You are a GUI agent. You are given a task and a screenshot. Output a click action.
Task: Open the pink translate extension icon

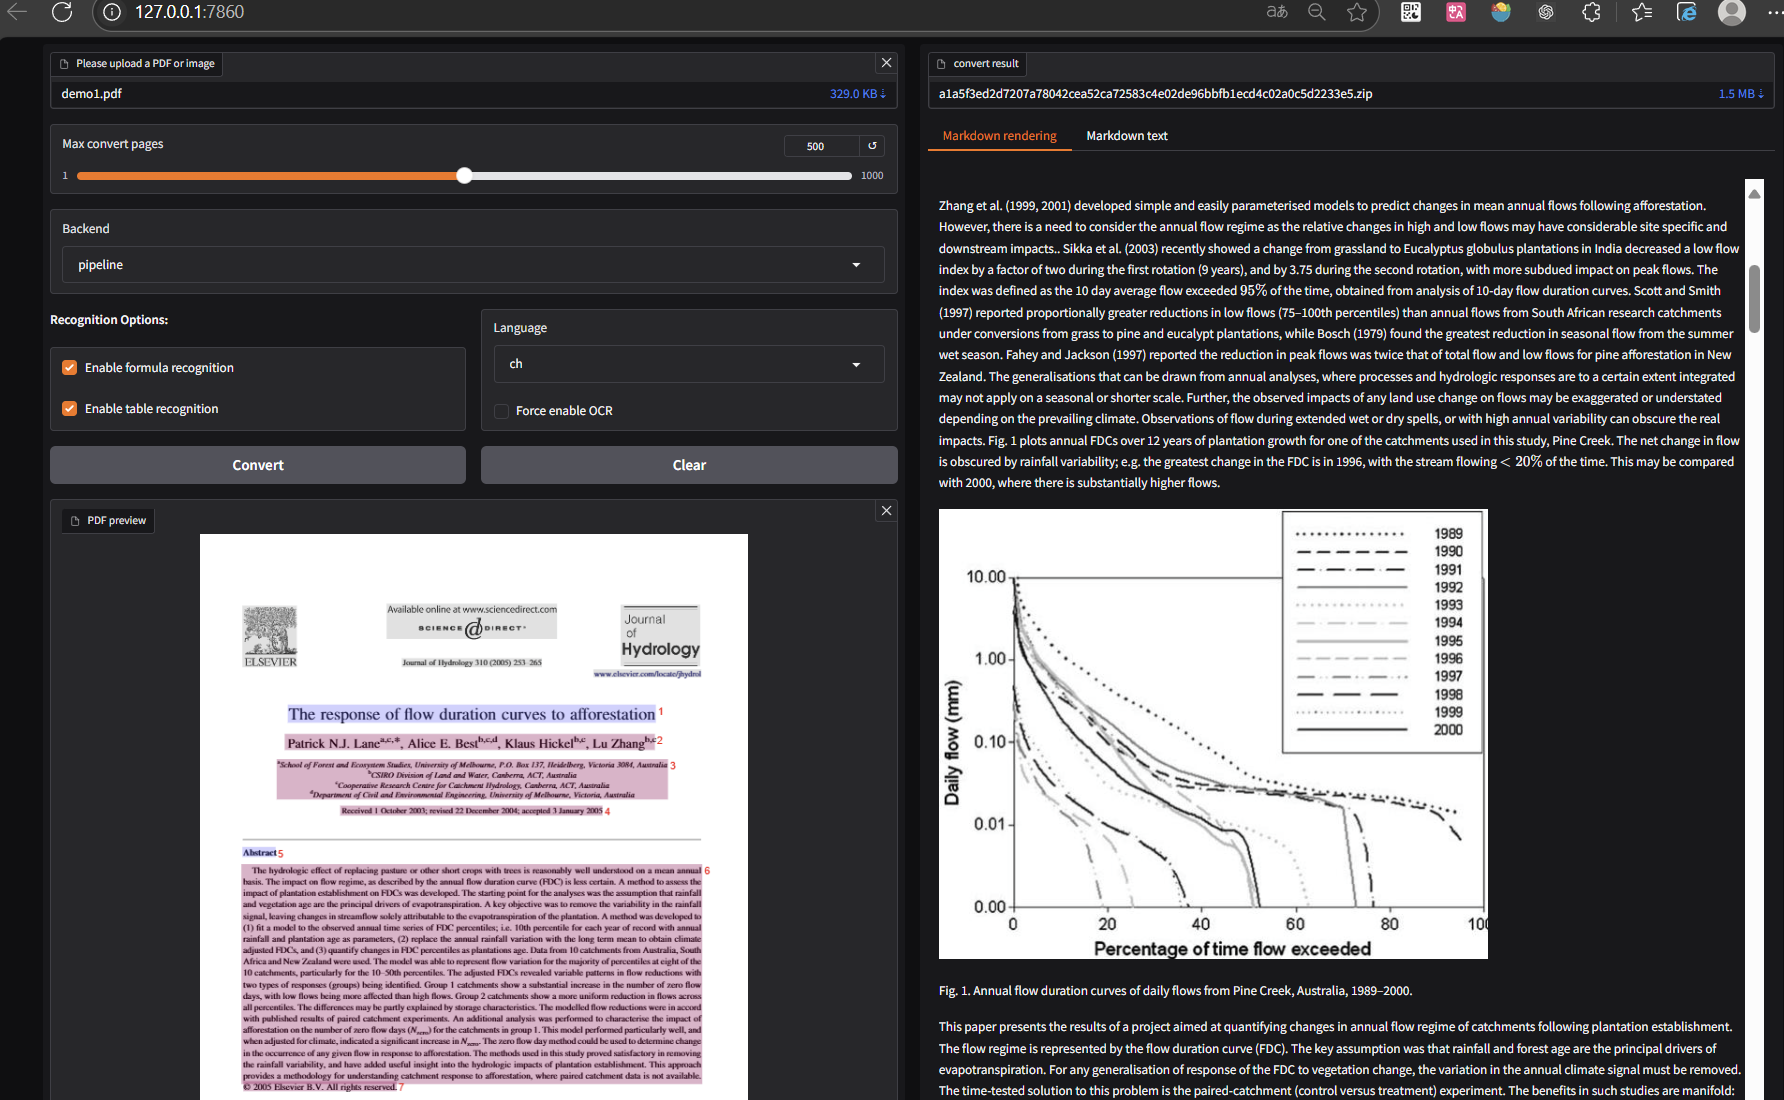(x=1455, y=12)
